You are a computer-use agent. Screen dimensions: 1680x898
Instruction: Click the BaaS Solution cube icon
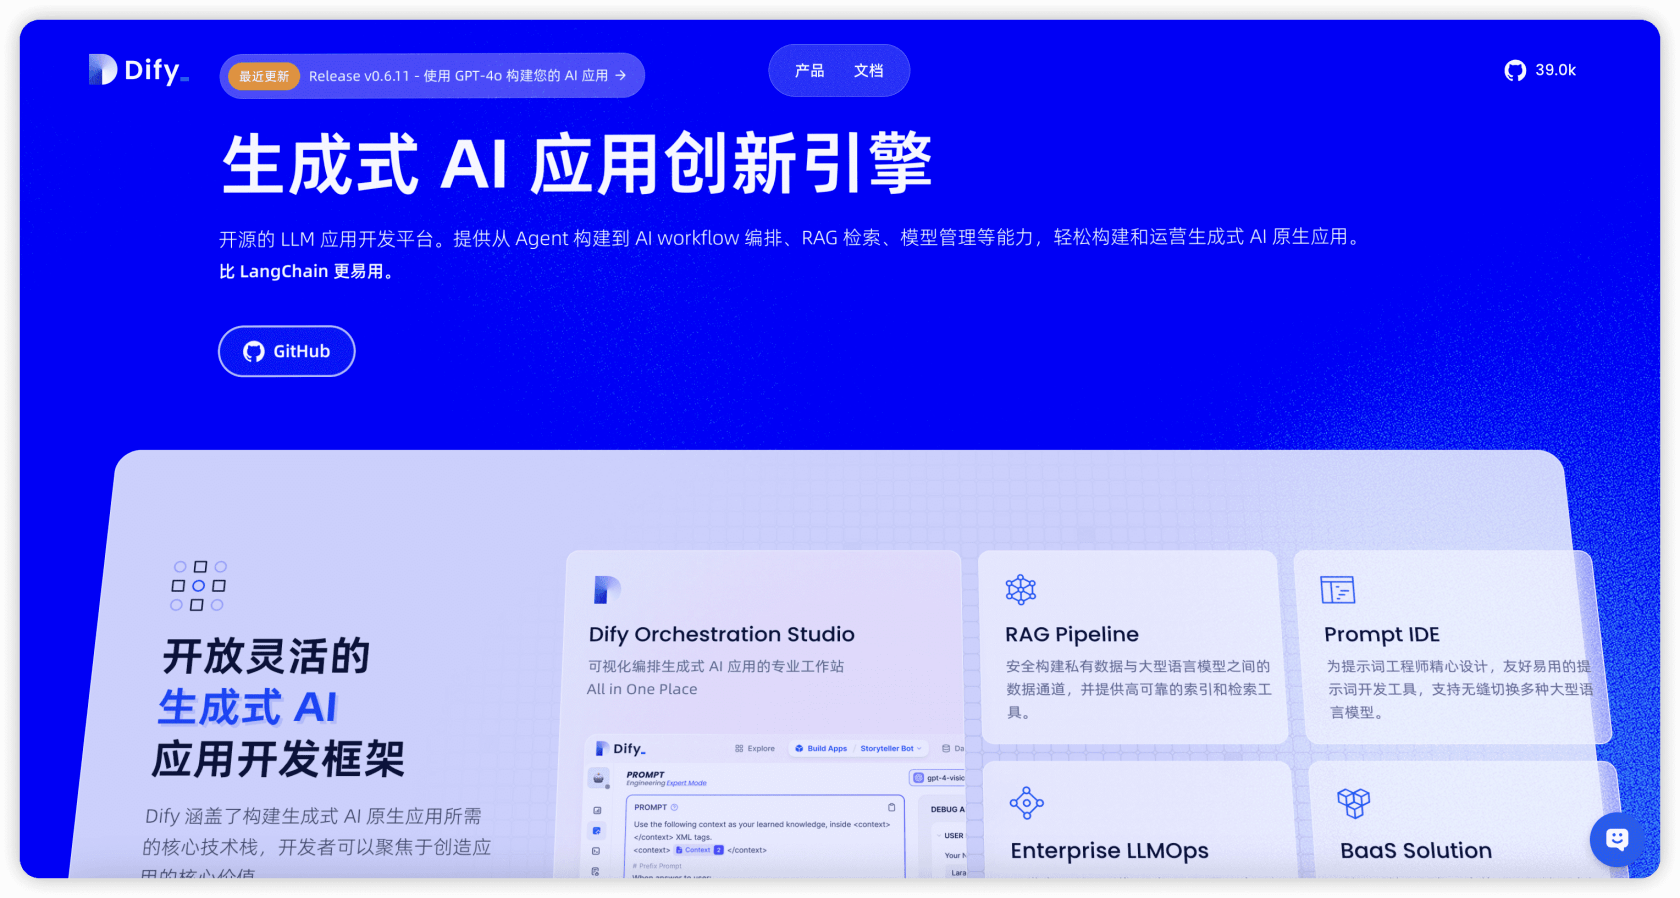point(1353,802)
